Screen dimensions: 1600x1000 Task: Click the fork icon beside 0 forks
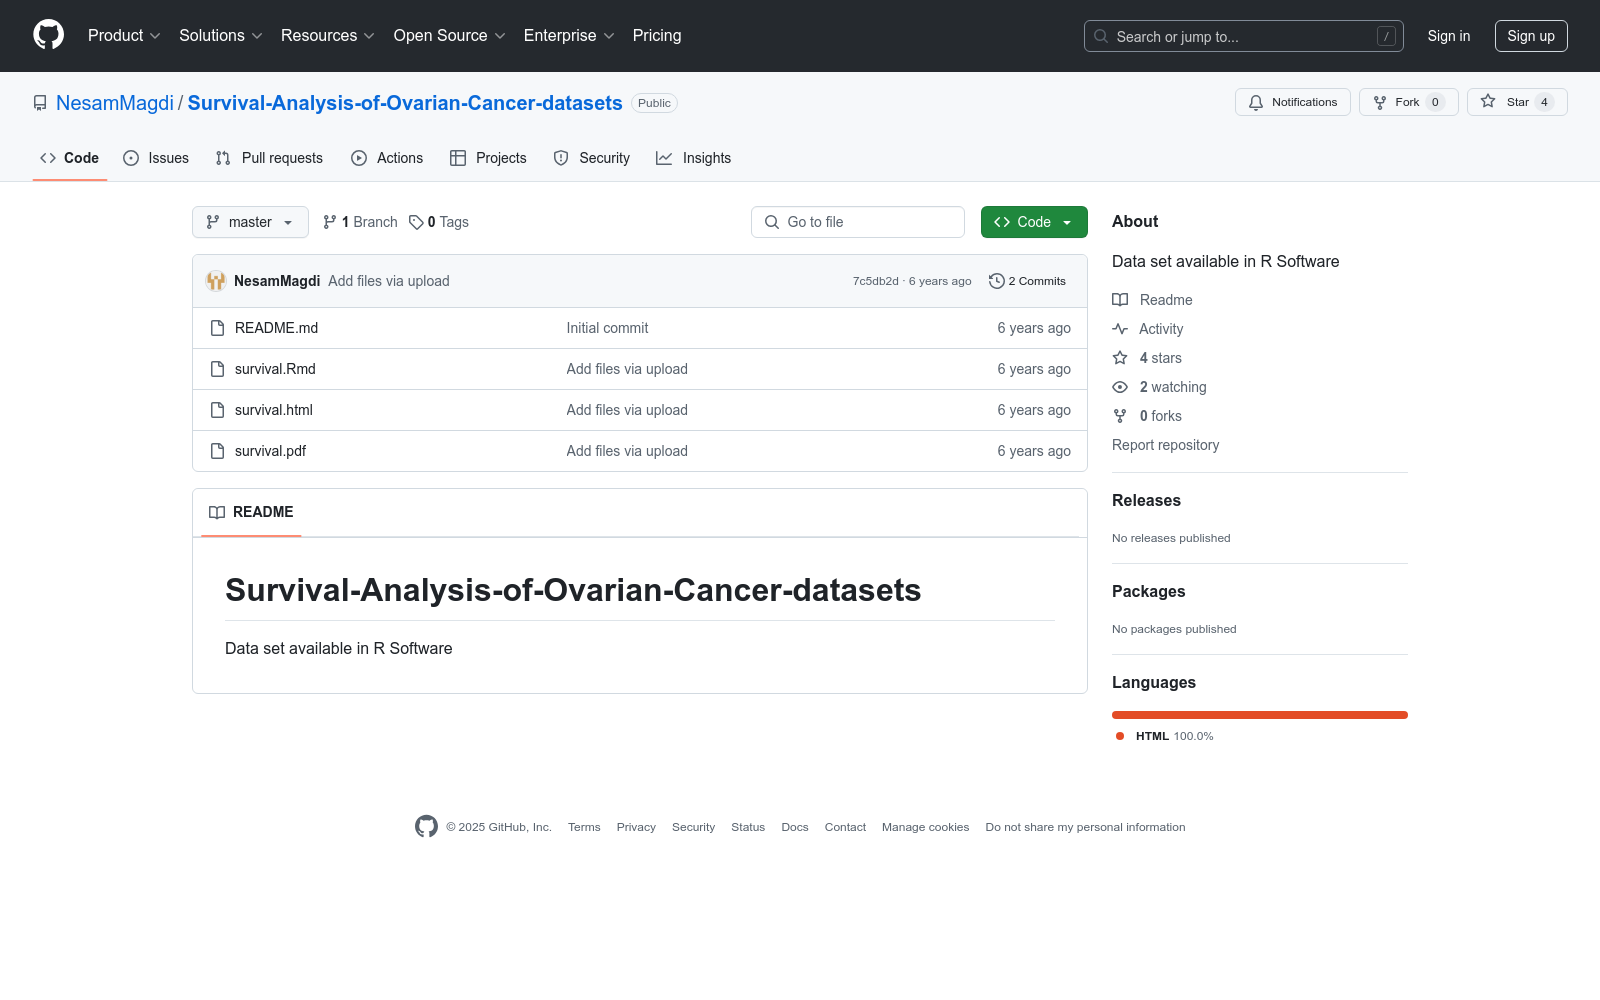[x=1120, y=416]
